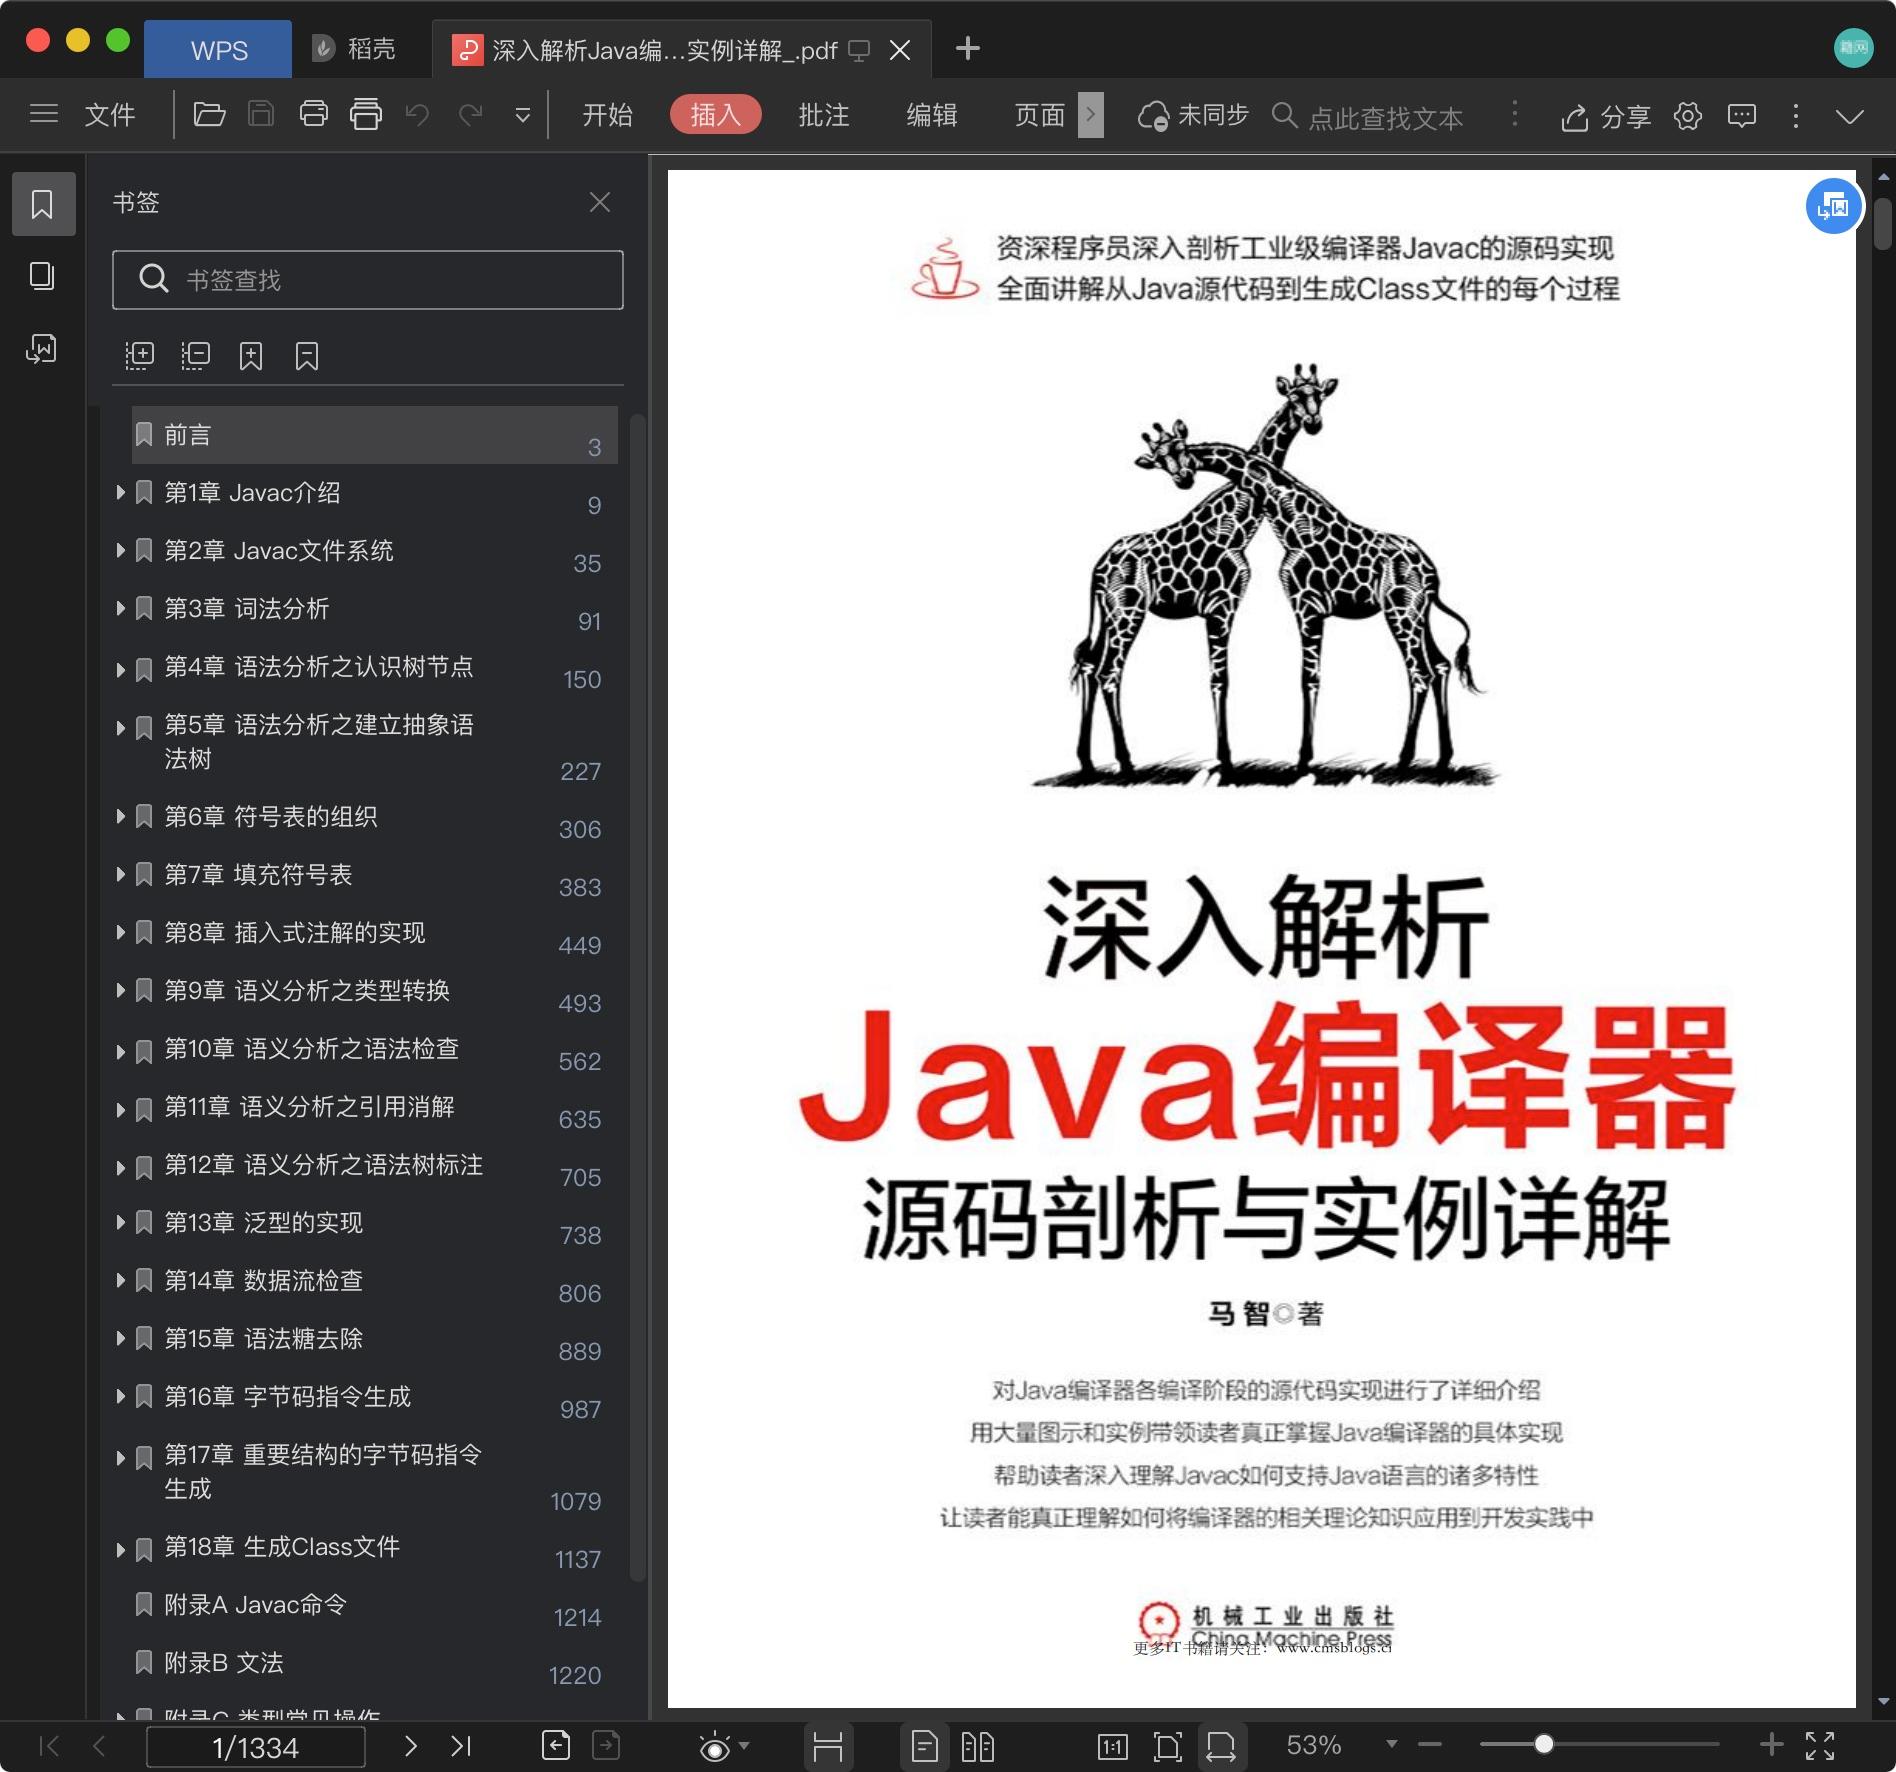
Task: Expand 第3章 词法分析 bookmark
Action: [x=120, y=608]
